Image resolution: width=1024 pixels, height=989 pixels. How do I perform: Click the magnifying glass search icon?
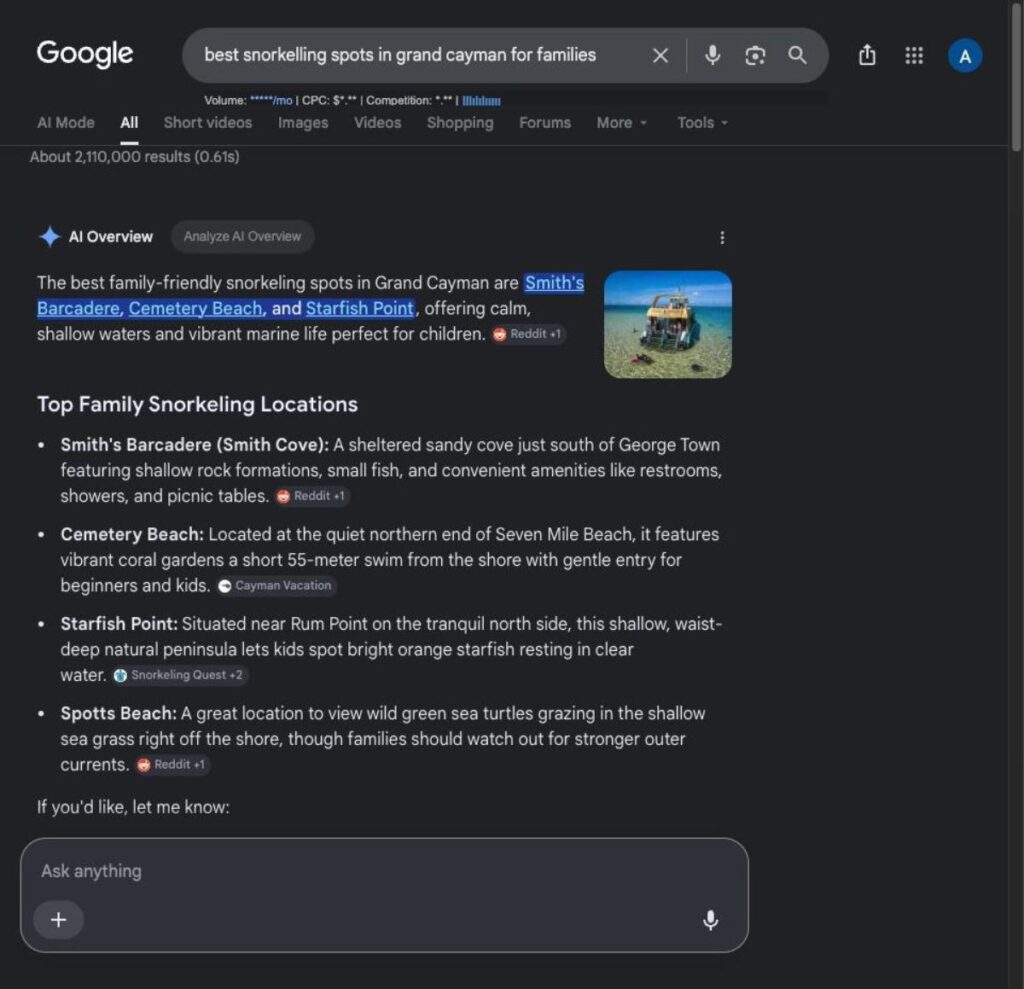click(797, 55)
